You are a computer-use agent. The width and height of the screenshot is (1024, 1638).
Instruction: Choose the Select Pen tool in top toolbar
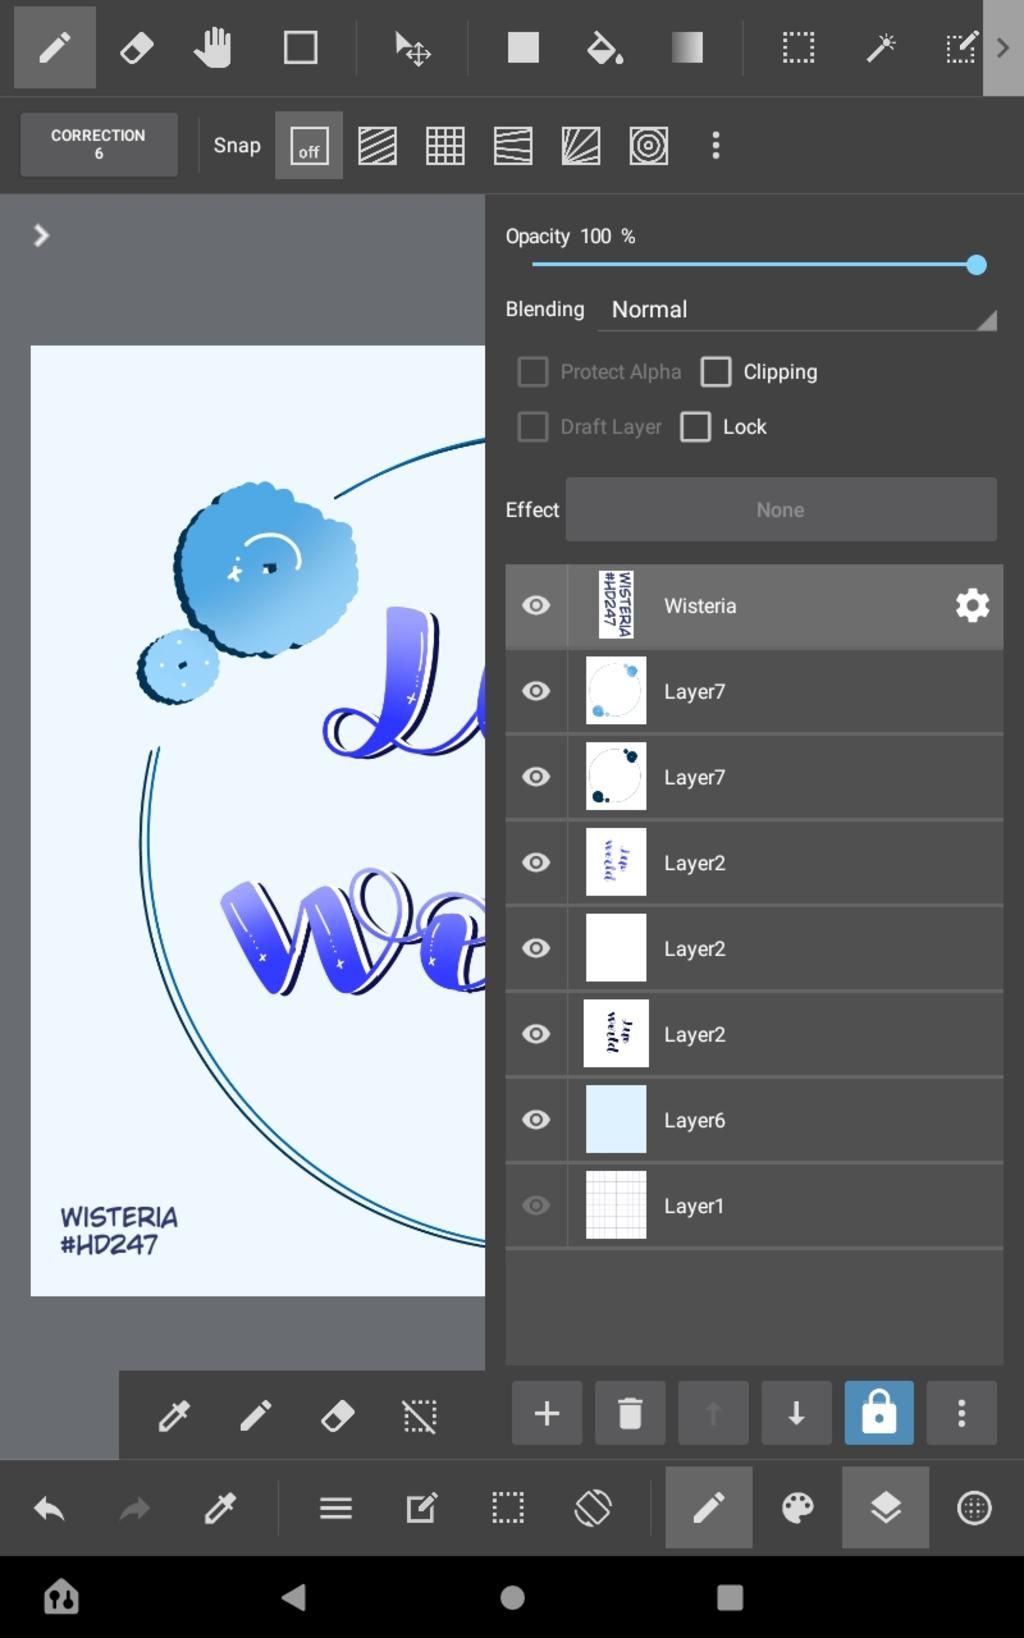961,47
